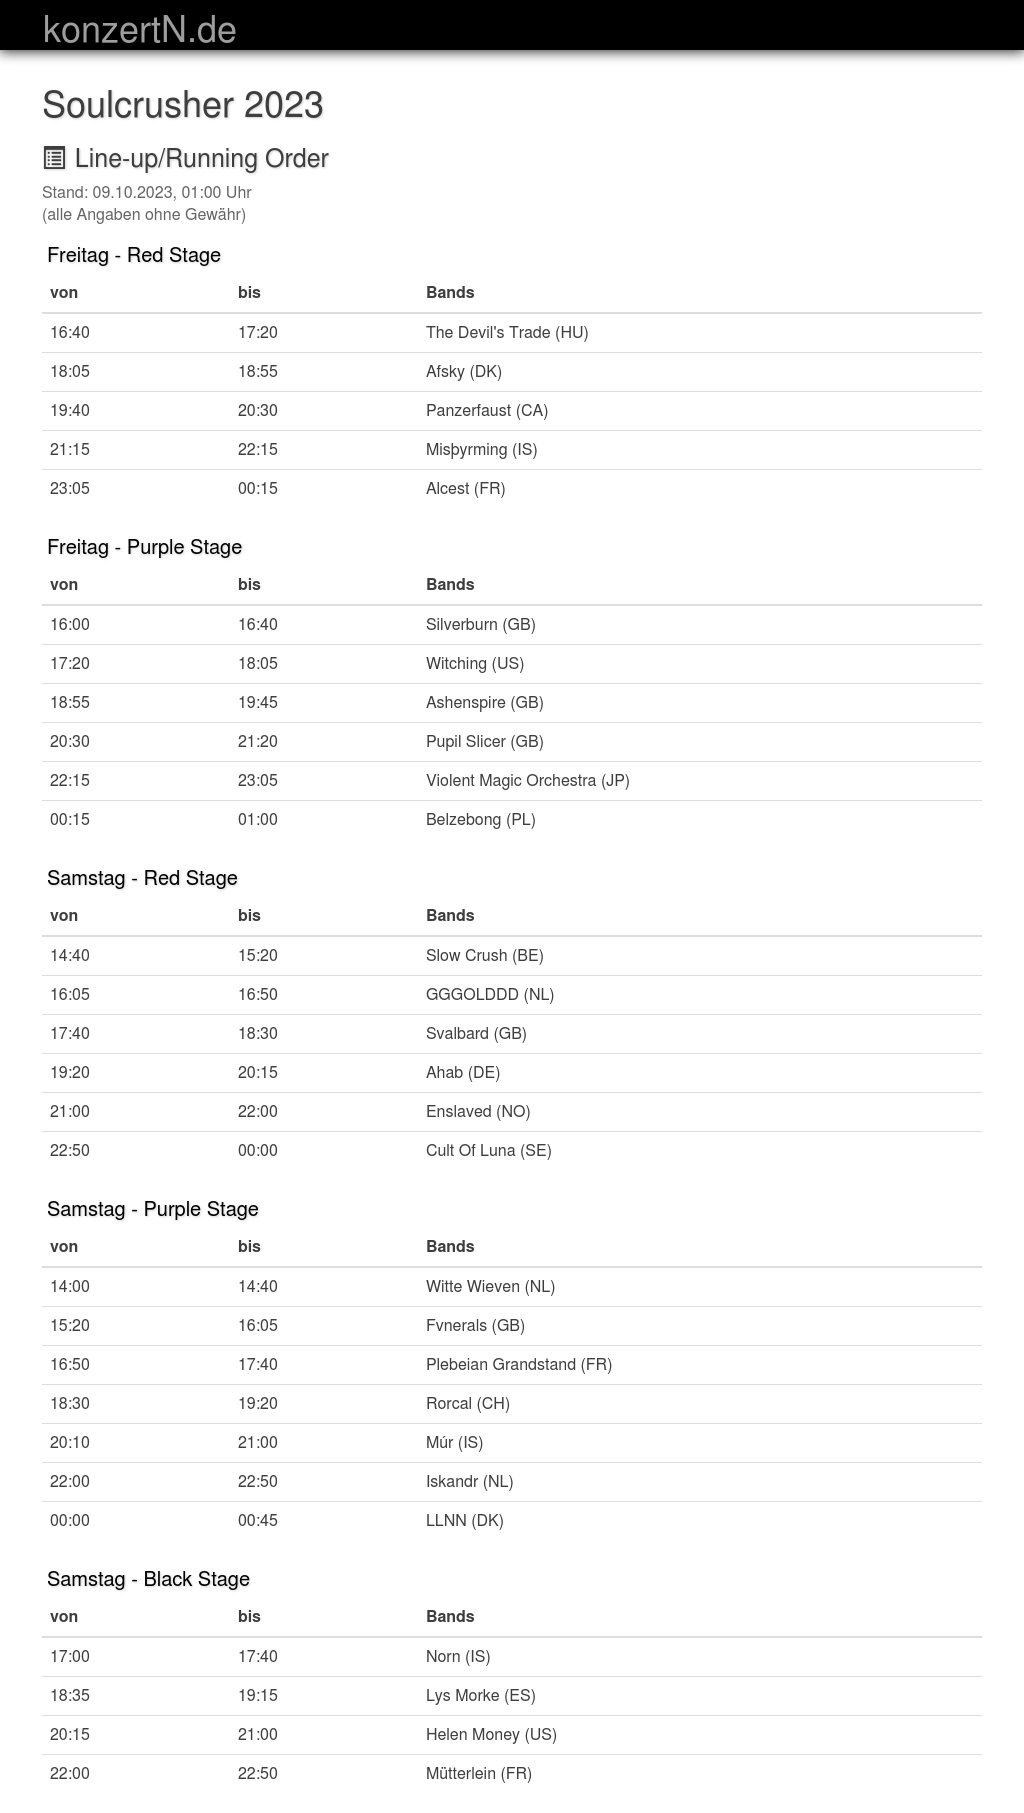The height and width of the screenshot is (1813, 1024).
Task: Click the Samstag - Black Stage heading
Action: click(x=148, y=1579)
